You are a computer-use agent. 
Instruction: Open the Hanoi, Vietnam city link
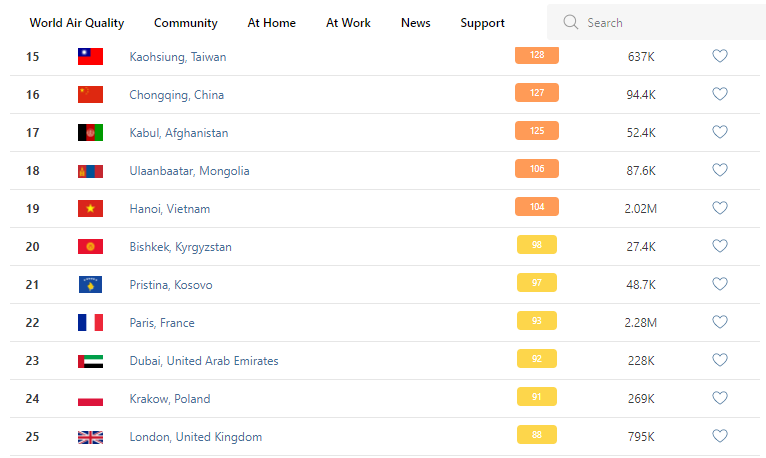tap(170, 209)
